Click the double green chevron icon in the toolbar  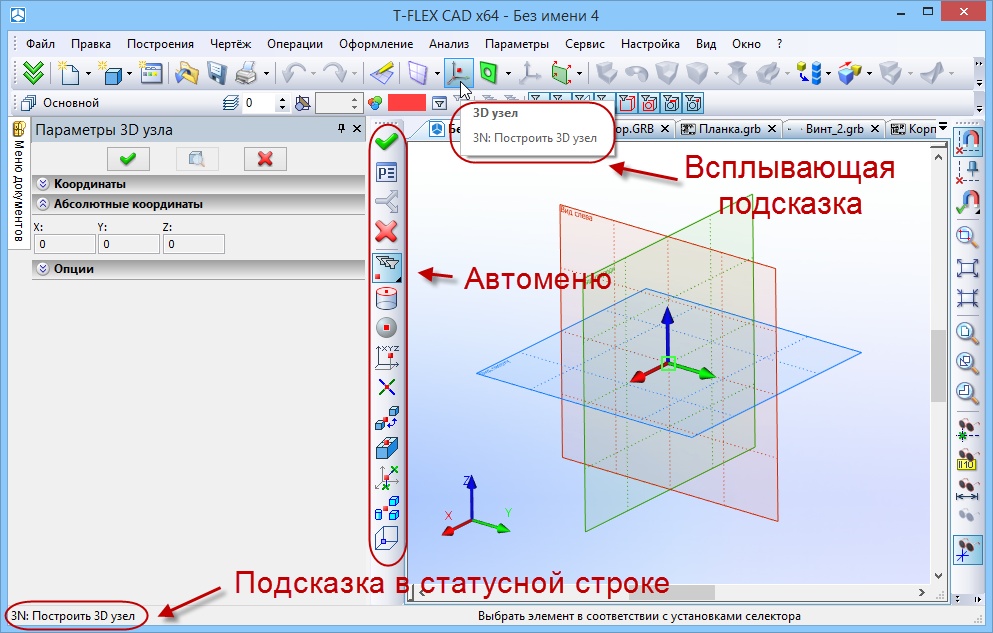[32, 73]
